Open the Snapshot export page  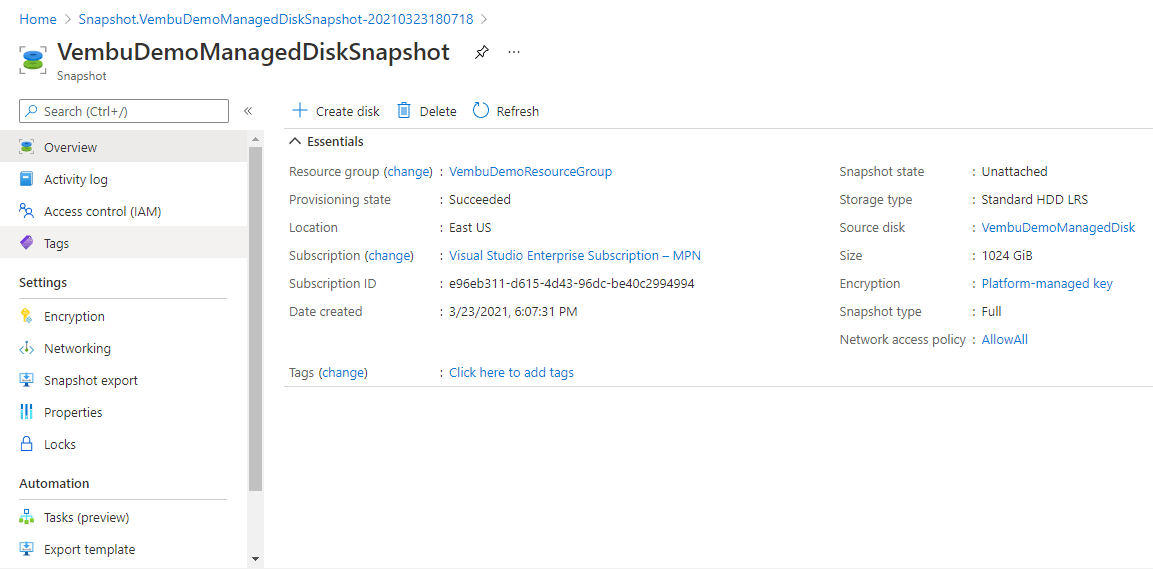click(x=124, y=380)
